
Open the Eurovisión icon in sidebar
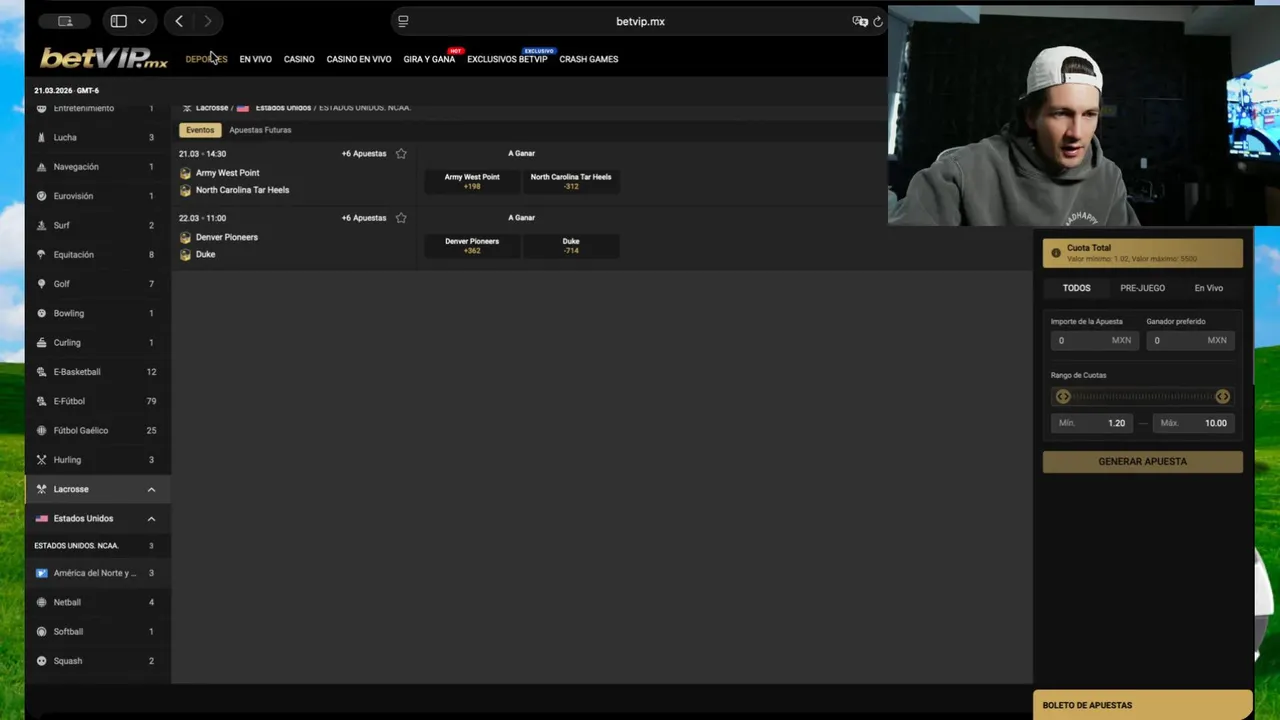pyautogui.click(x=41, y=196)
